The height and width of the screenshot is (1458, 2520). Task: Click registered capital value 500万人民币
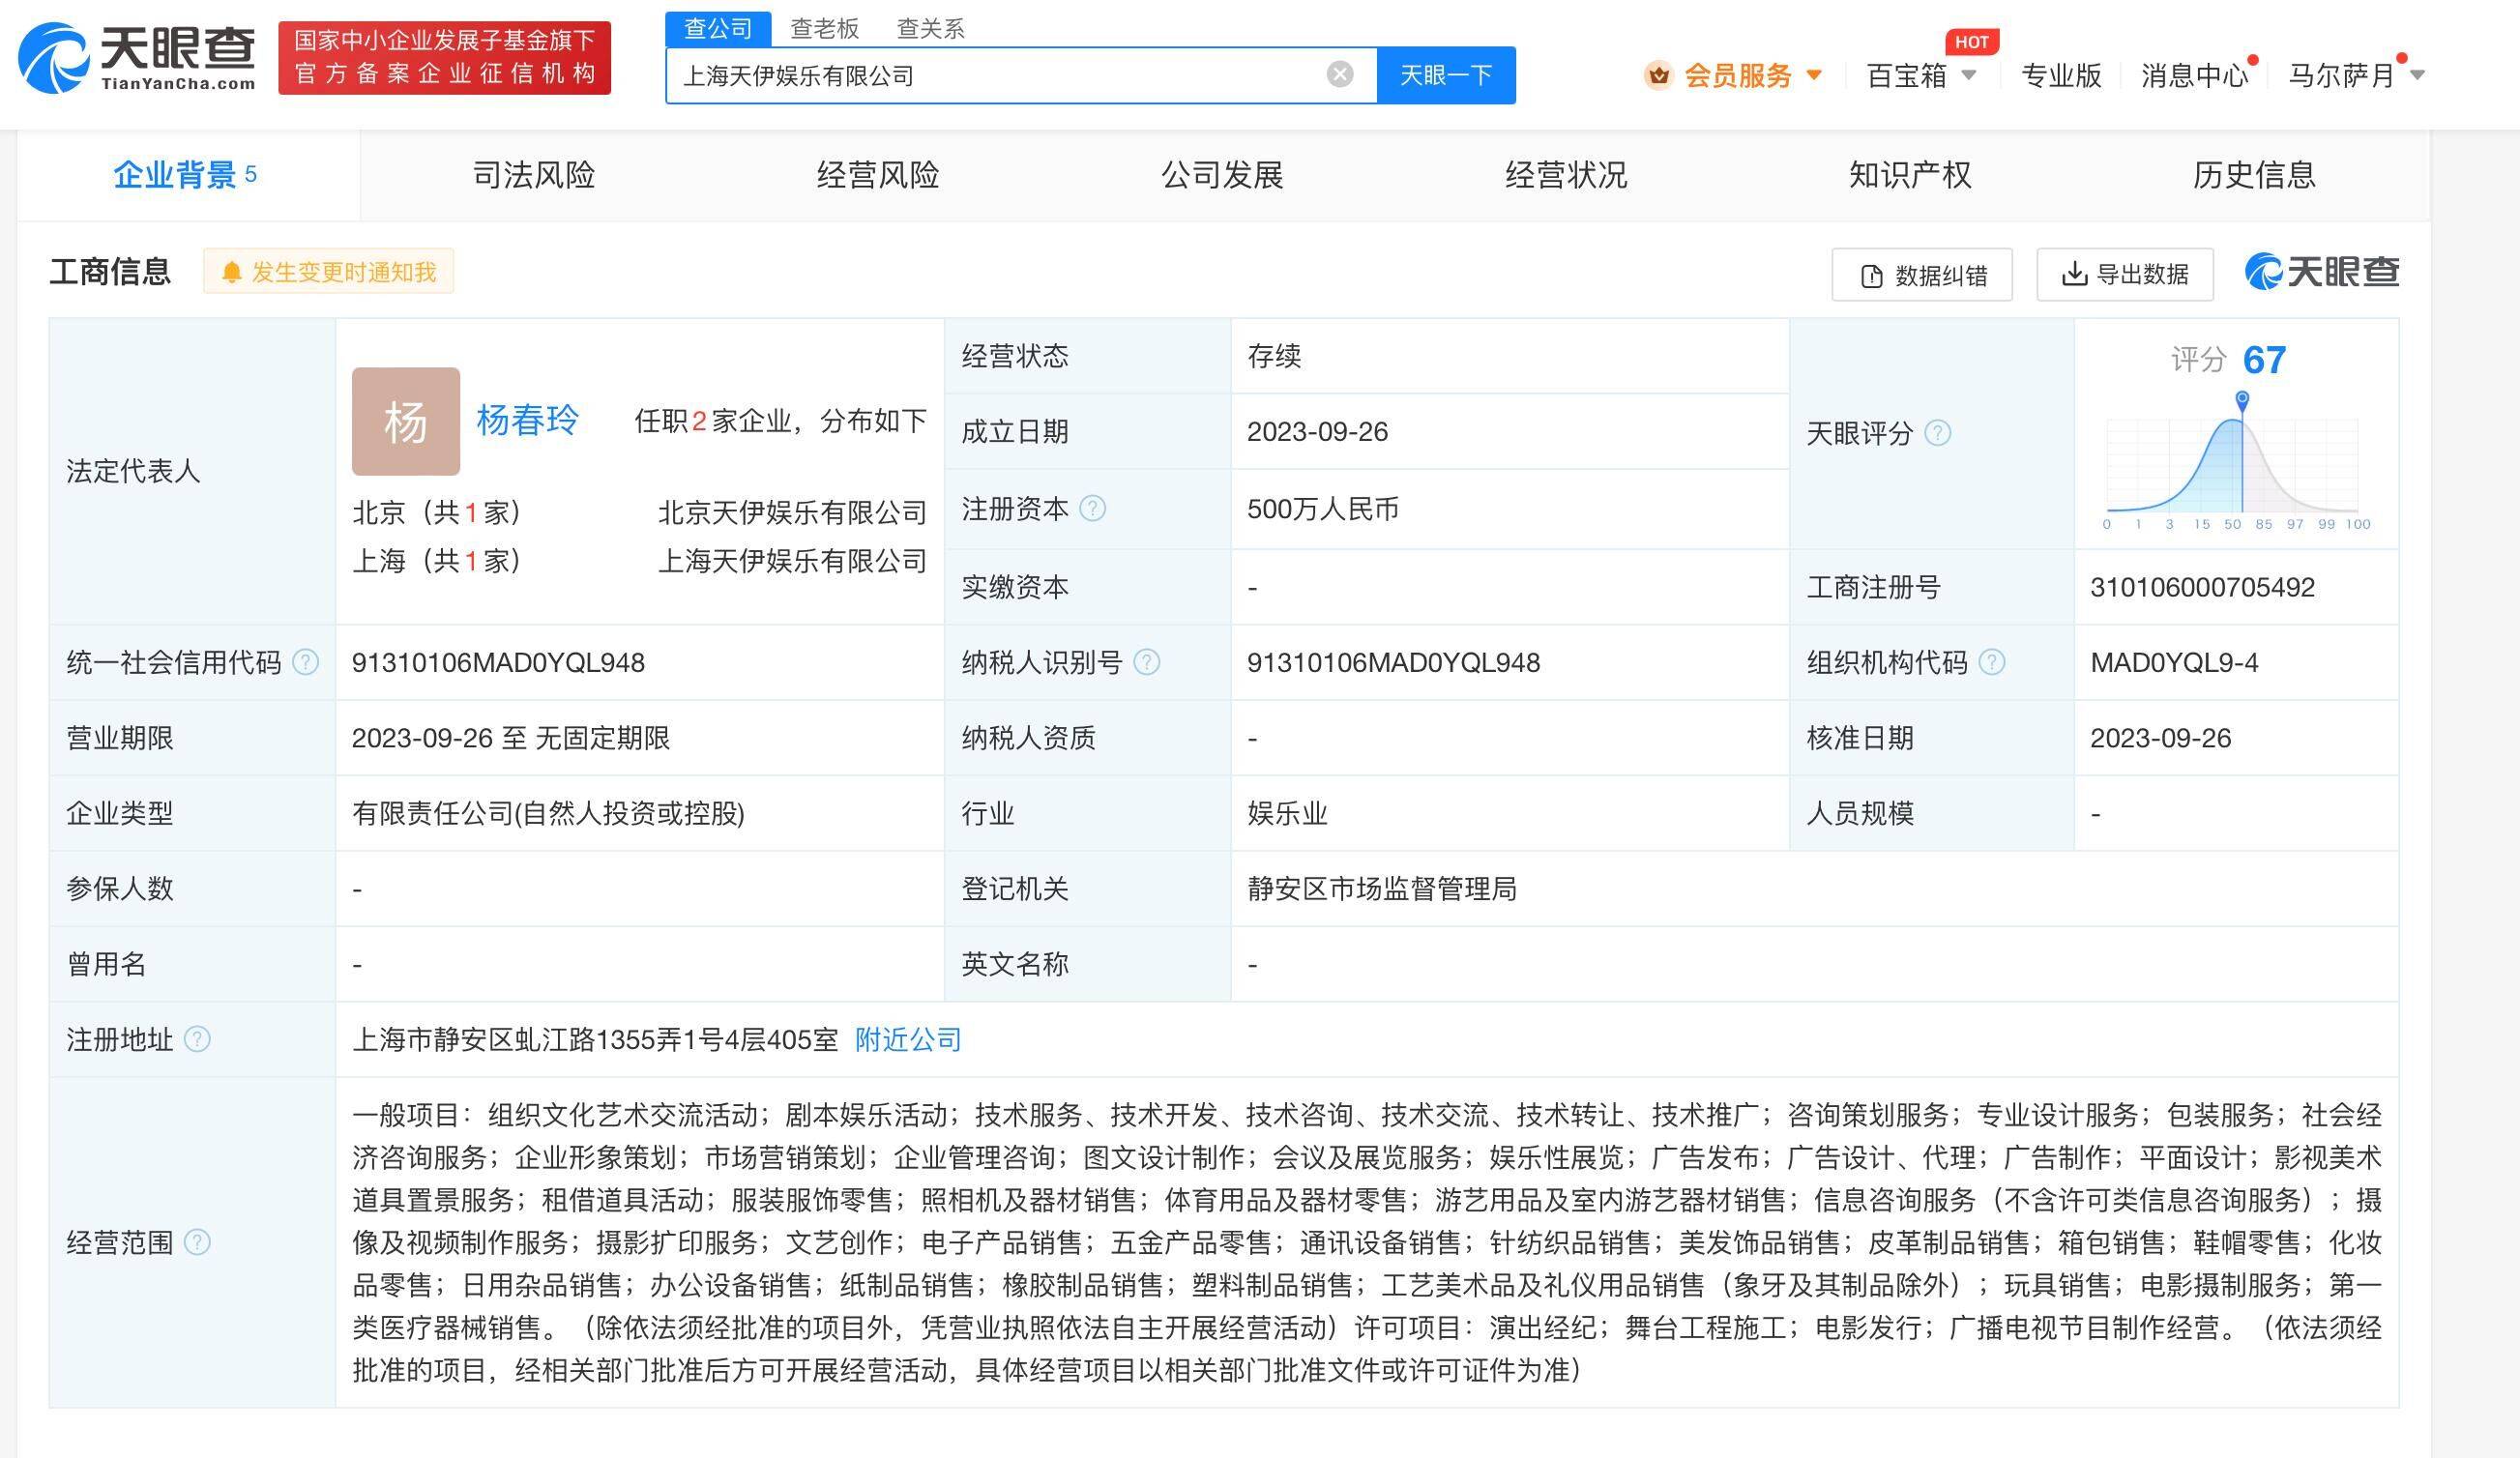pos(1323,509)
